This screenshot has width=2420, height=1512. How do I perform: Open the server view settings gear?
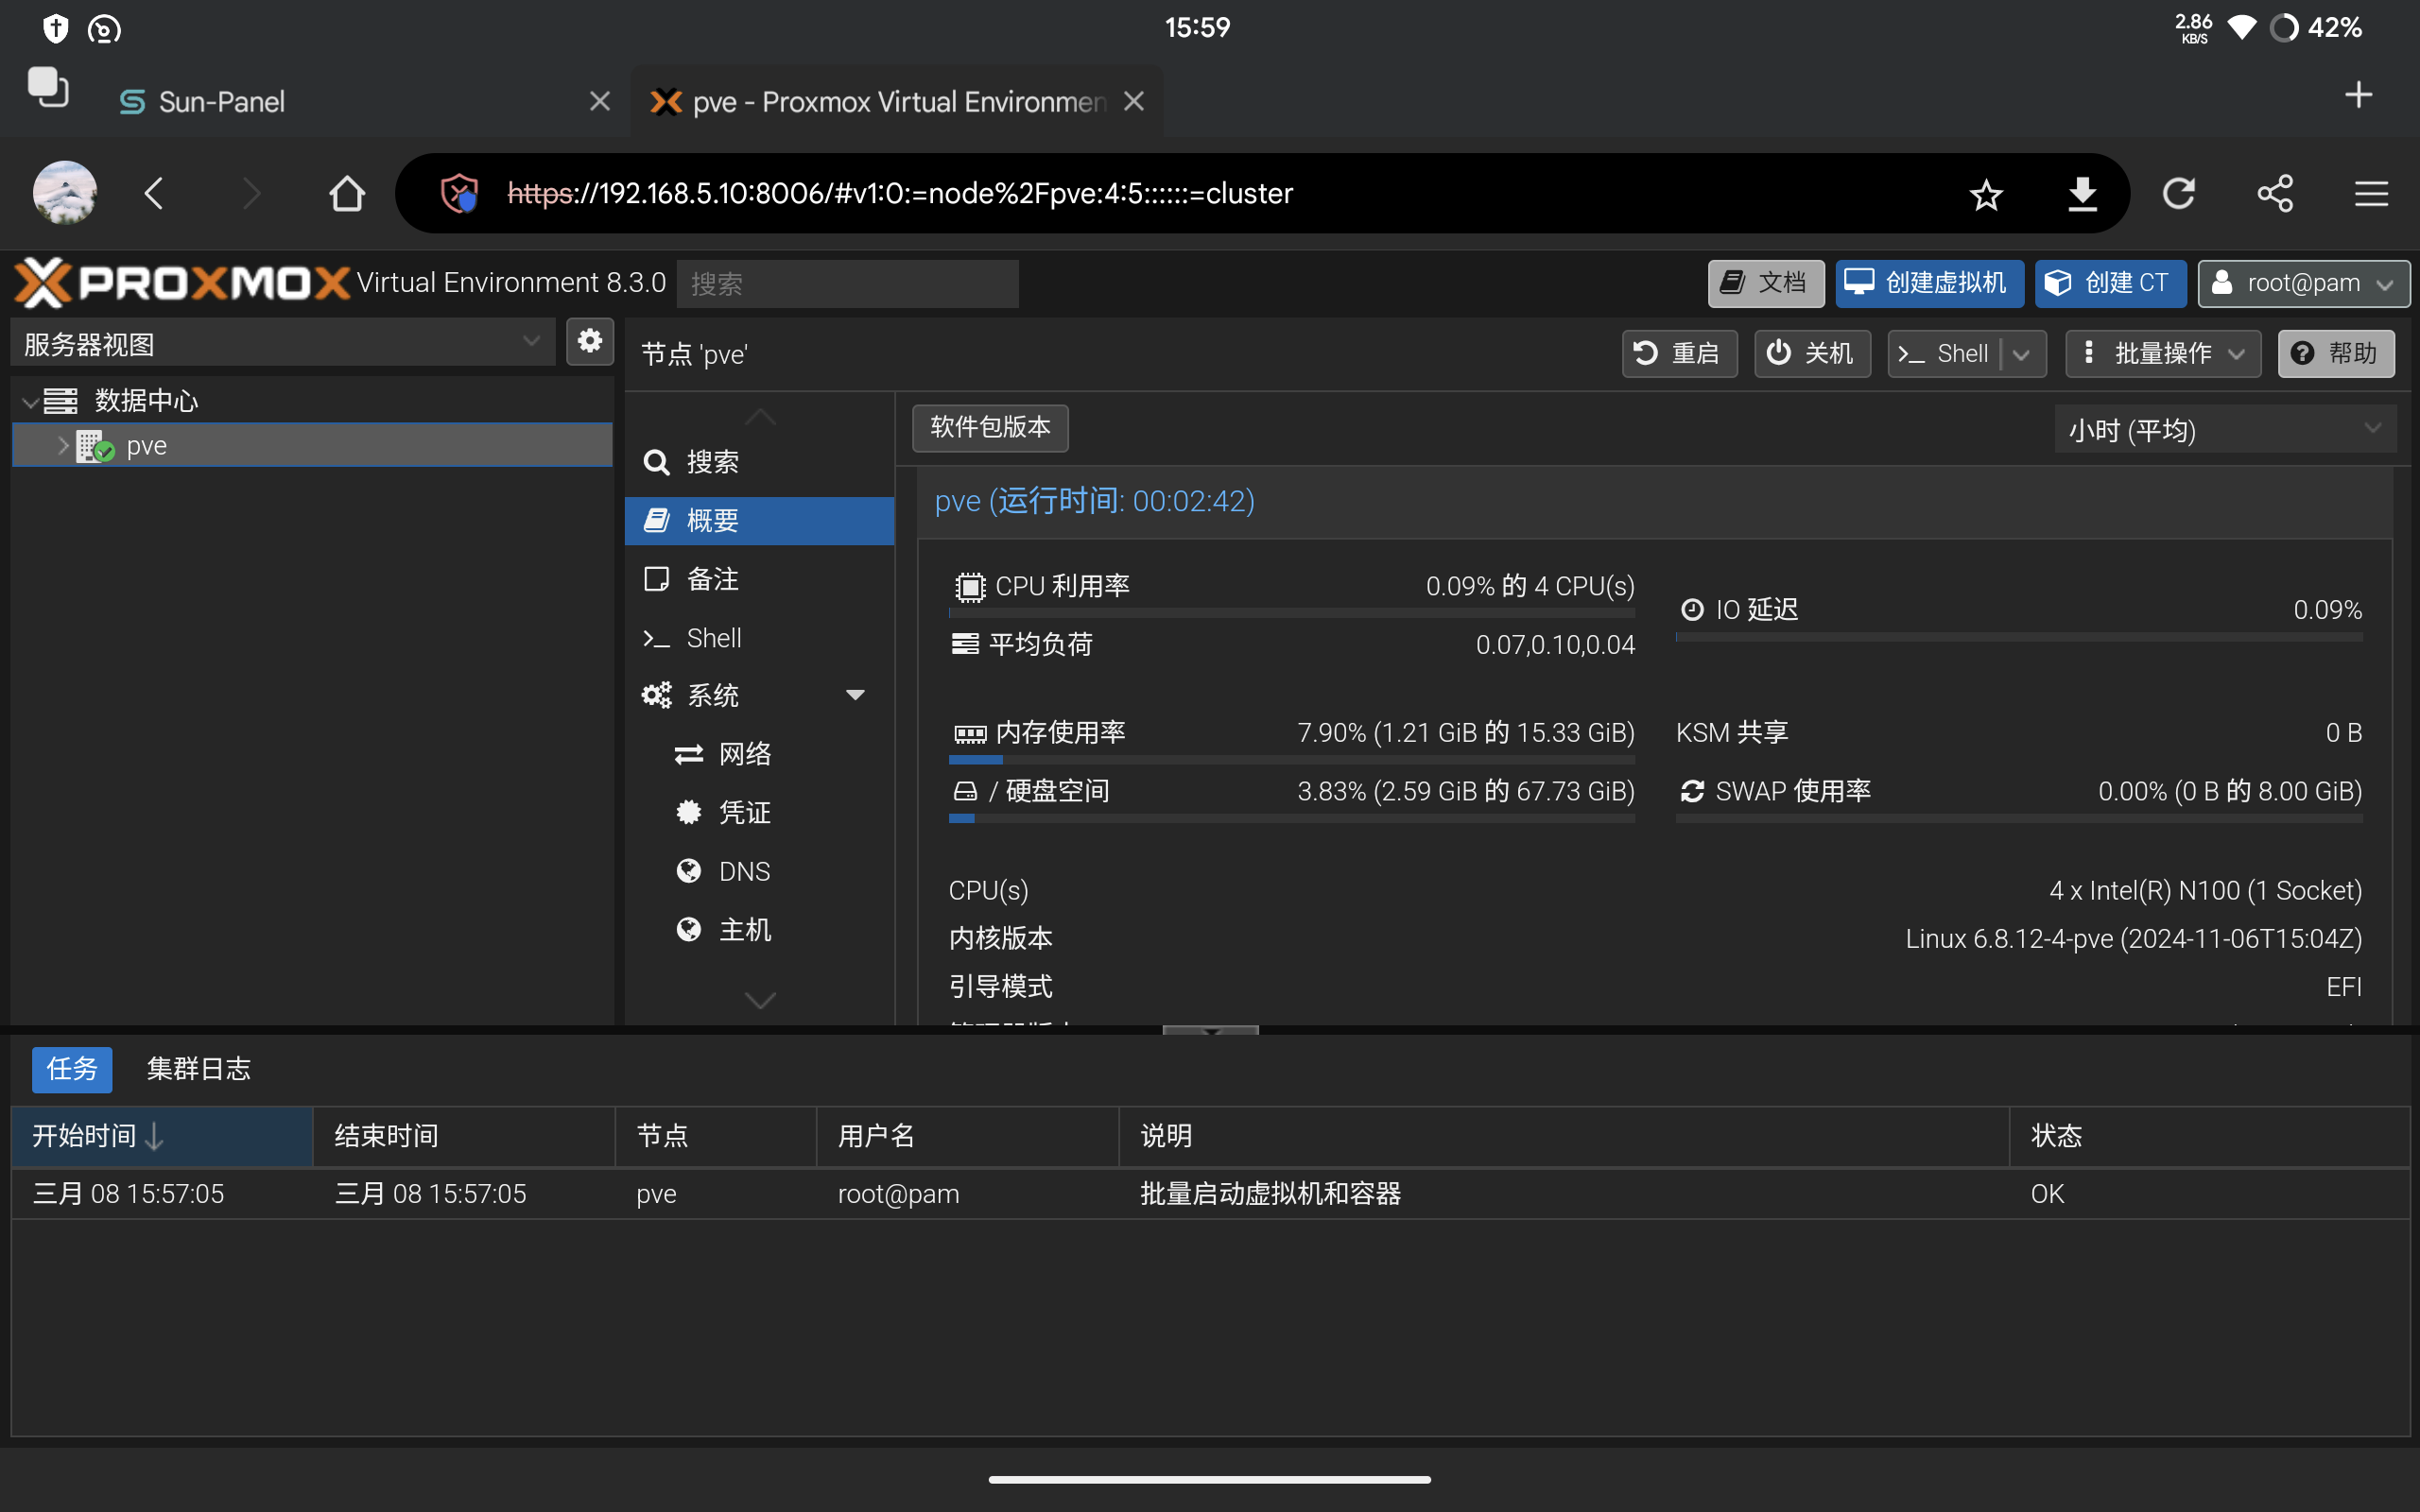coord(590,342)
